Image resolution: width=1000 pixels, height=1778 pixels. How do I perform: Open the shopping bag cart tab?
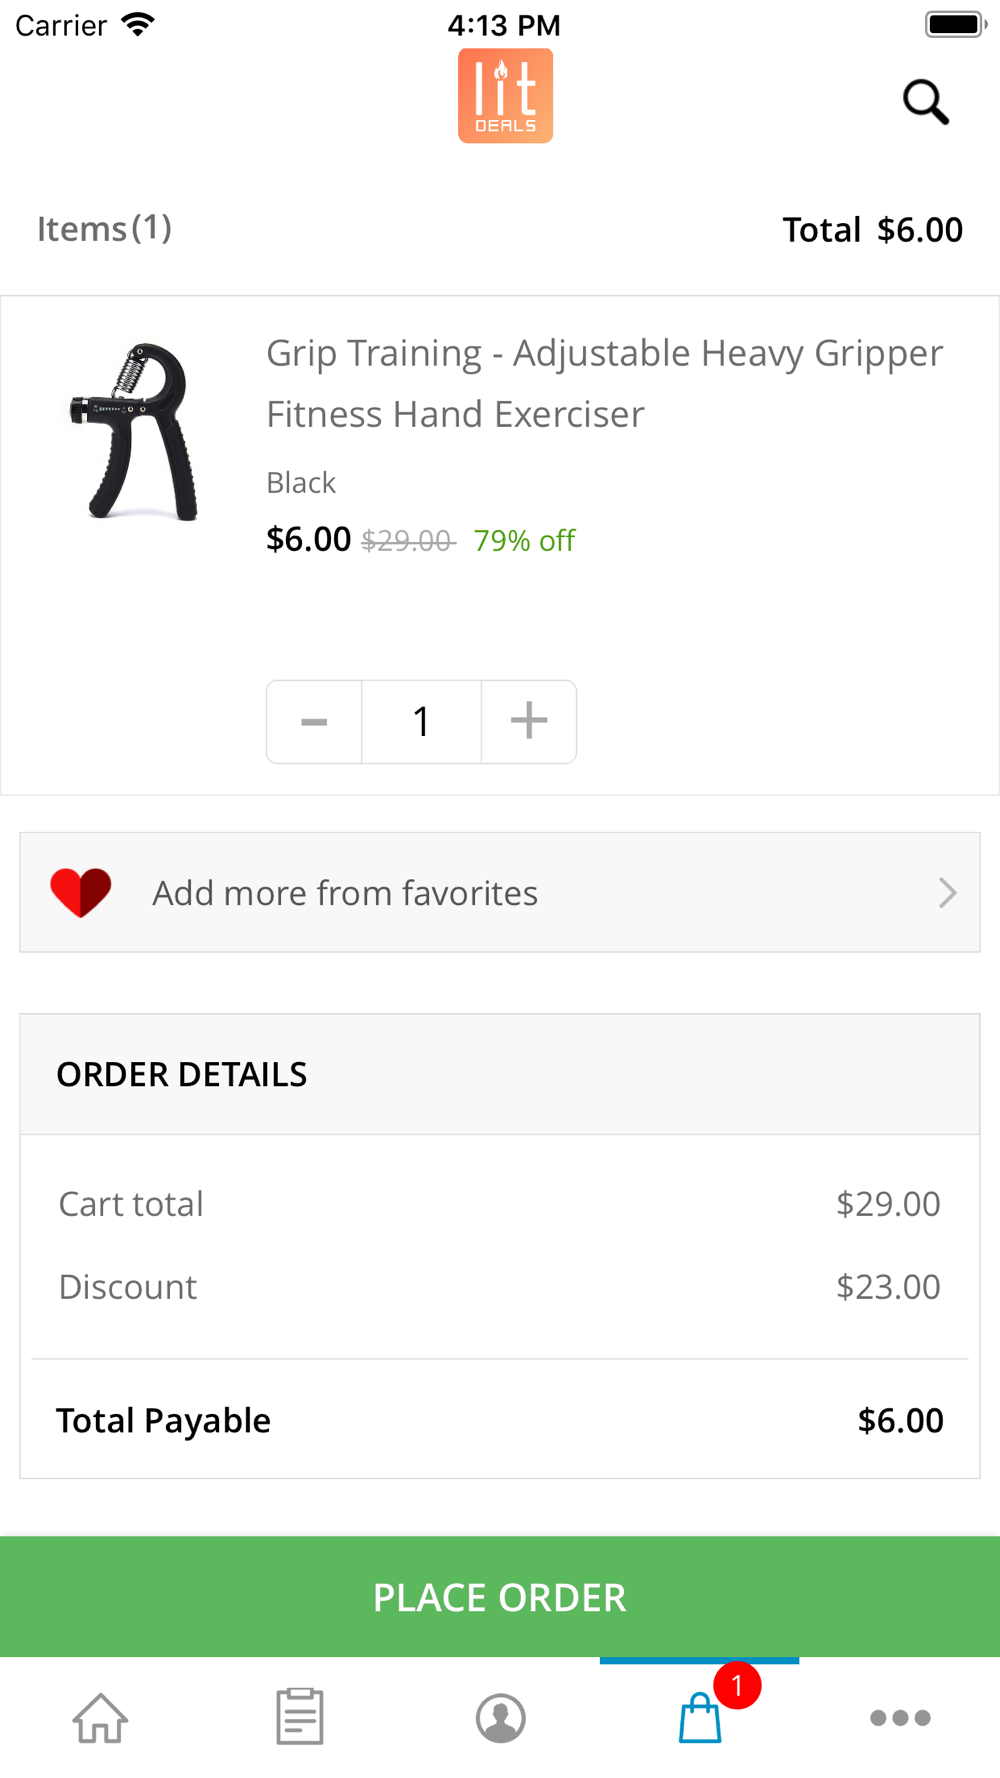point(700,1718)
